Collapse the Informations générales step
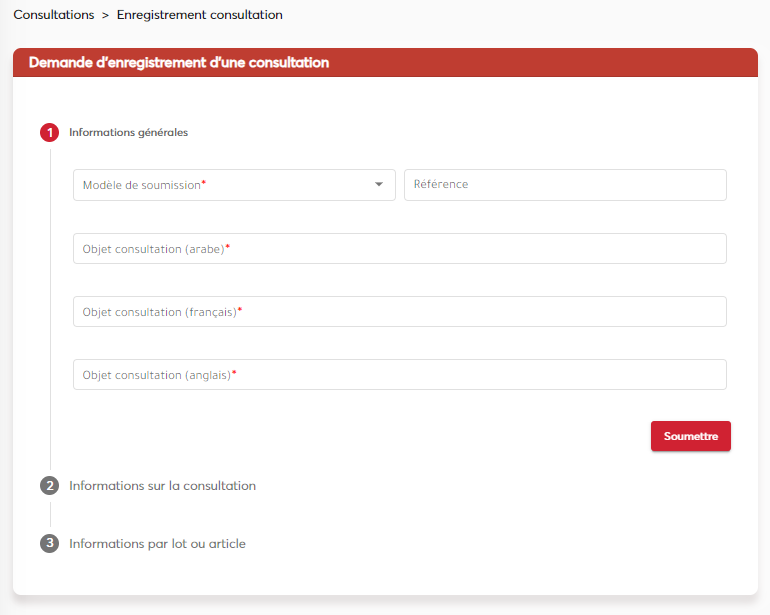The height and width of the screenshot is (615, 770). tap(128, 132)
